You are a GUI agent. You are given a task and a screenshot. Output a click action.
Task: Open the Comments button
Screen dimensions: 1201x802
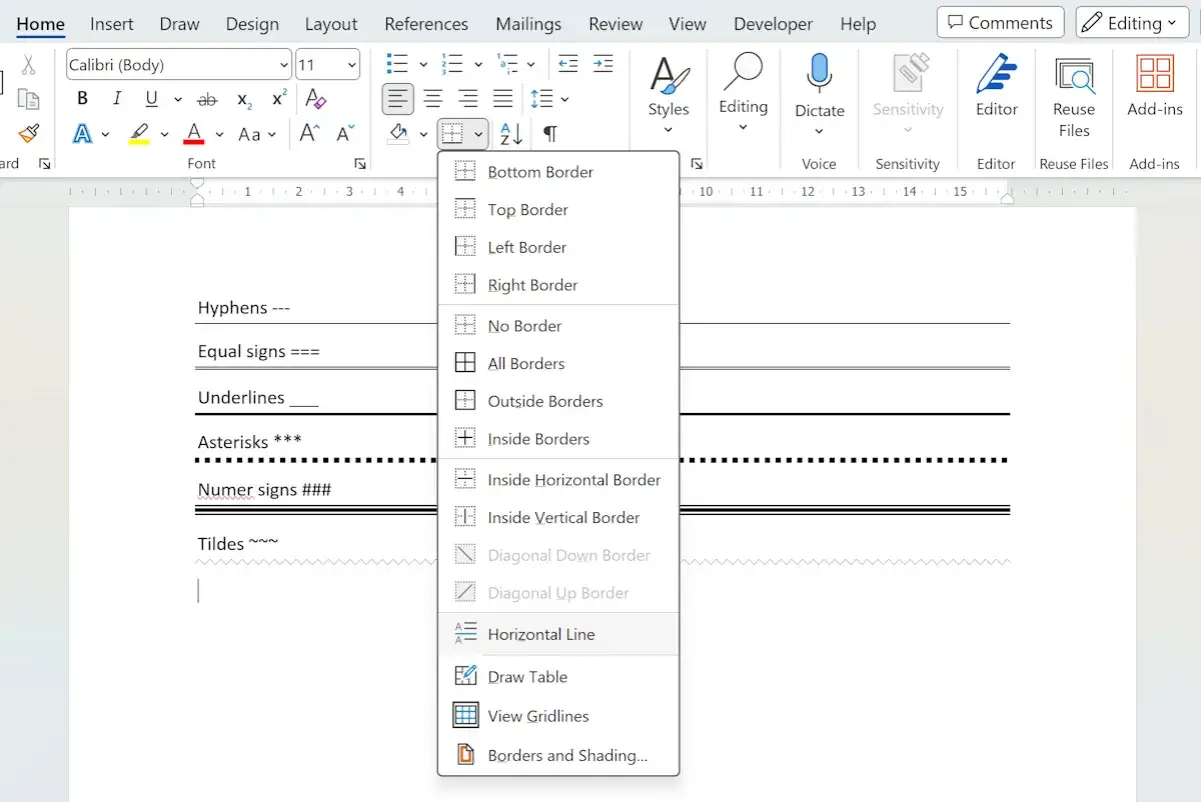1000,22
